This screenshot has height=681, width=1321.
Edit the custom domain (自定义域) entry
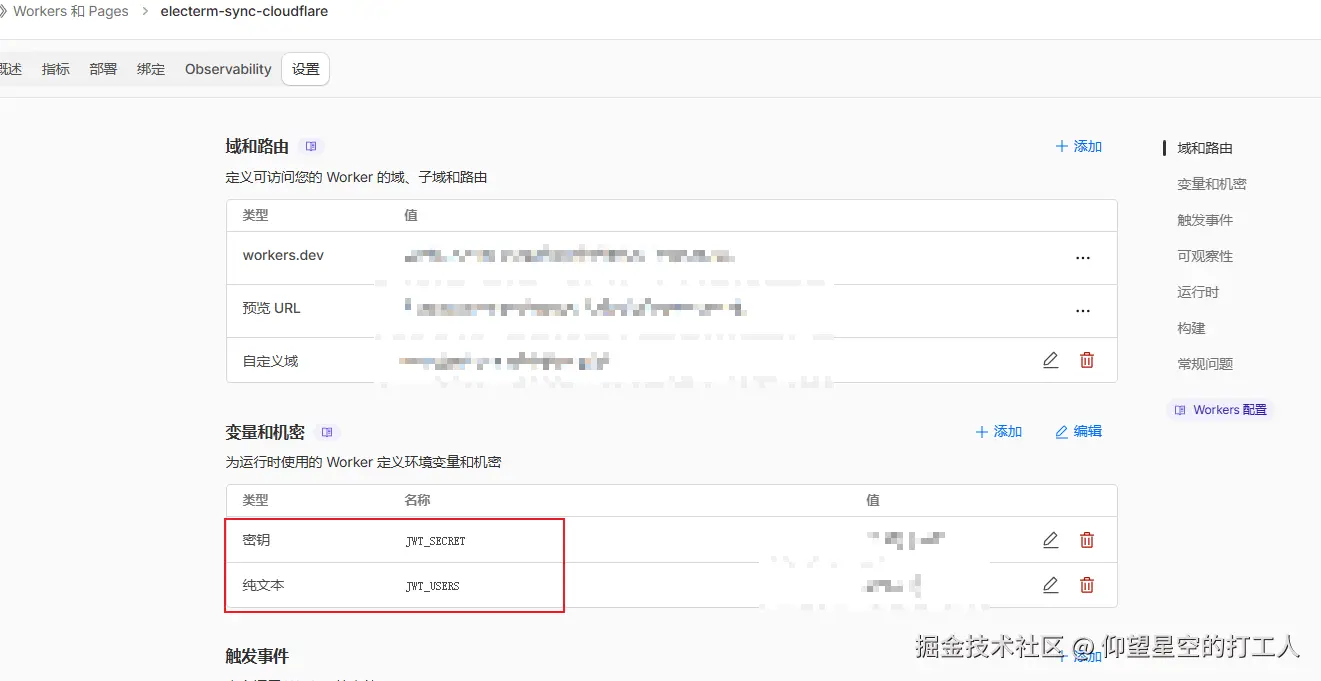(1050, 360)
